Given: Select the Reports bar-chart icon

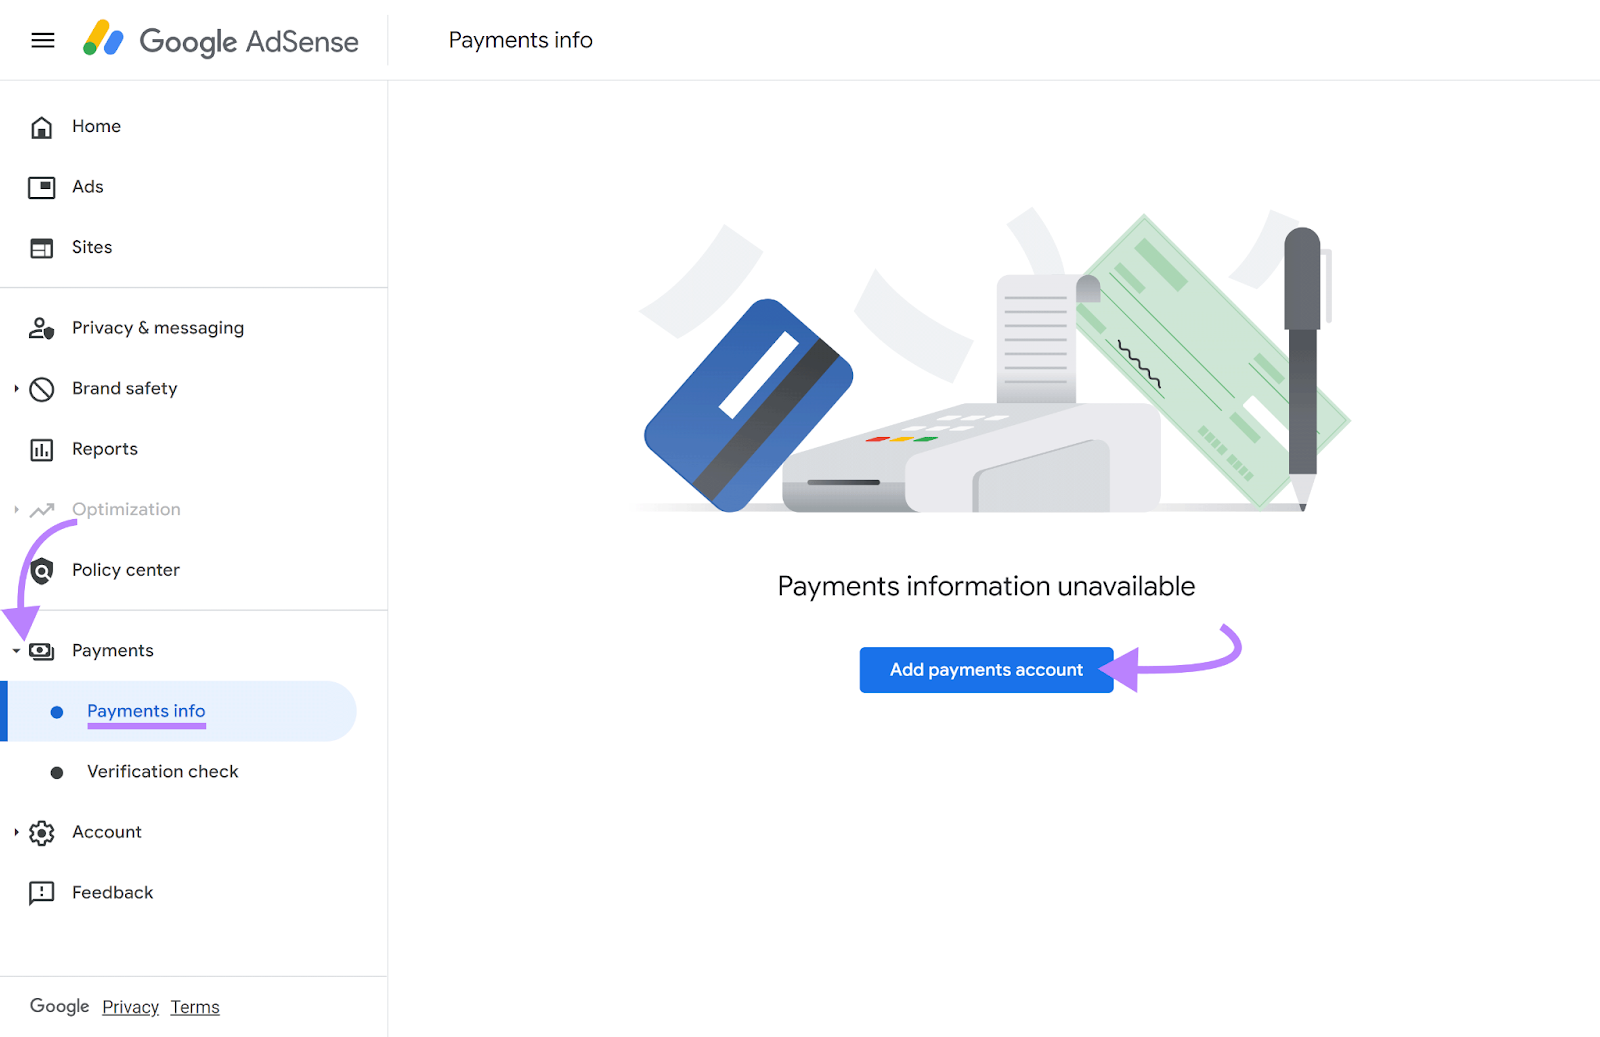Looking at the screenshot, I should tap(41, 449).
